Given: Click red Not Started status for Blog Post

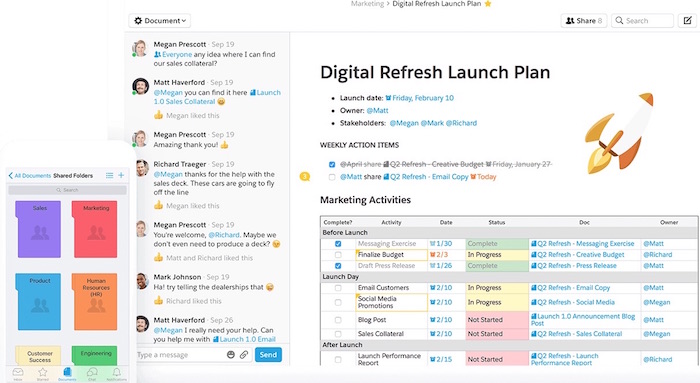Looking at the screenshot, I should [496, 320].
